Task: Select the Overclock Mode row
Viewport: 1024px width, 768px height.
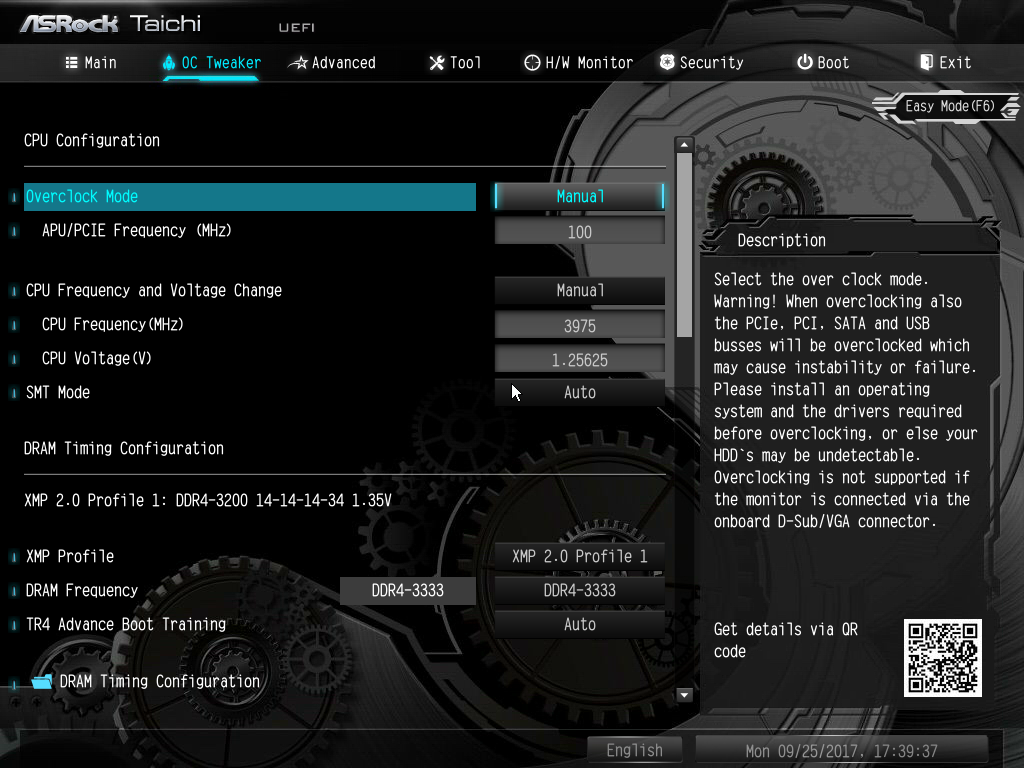Action: tap(249, 197)
